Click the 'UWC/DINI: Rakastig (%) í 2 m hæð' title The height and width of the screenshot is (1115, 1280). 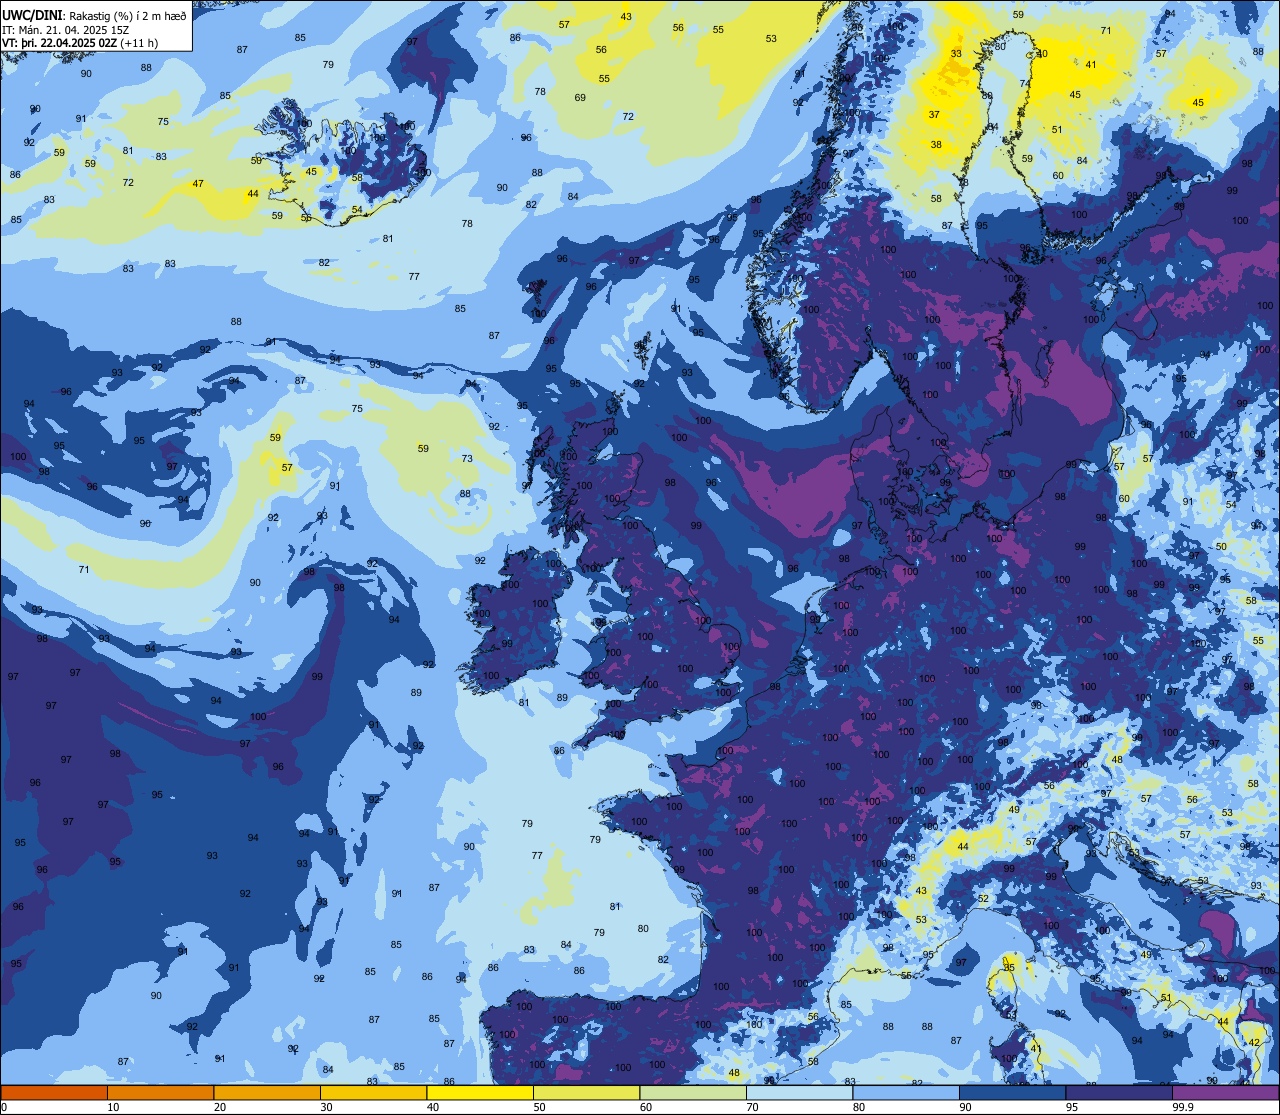94,15
